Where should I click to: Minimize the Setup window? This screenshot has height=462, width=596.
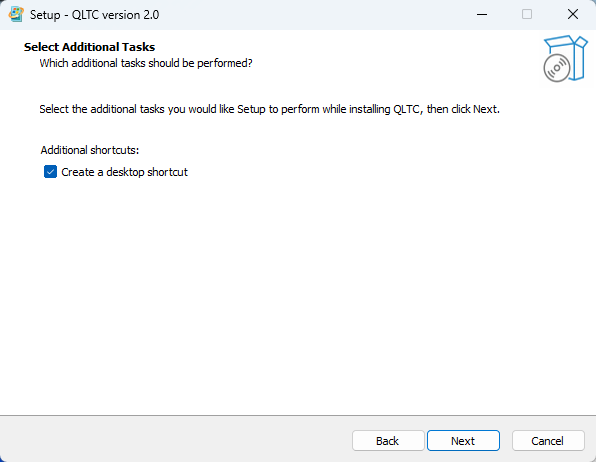[x=482, y=14]
